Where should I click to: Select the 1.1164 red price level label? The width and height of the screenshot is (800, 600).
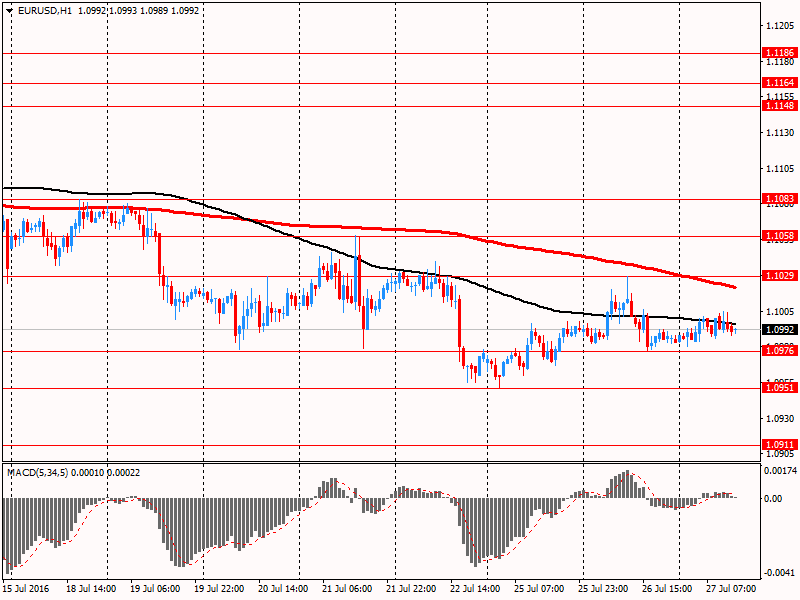tap(780, 83)
